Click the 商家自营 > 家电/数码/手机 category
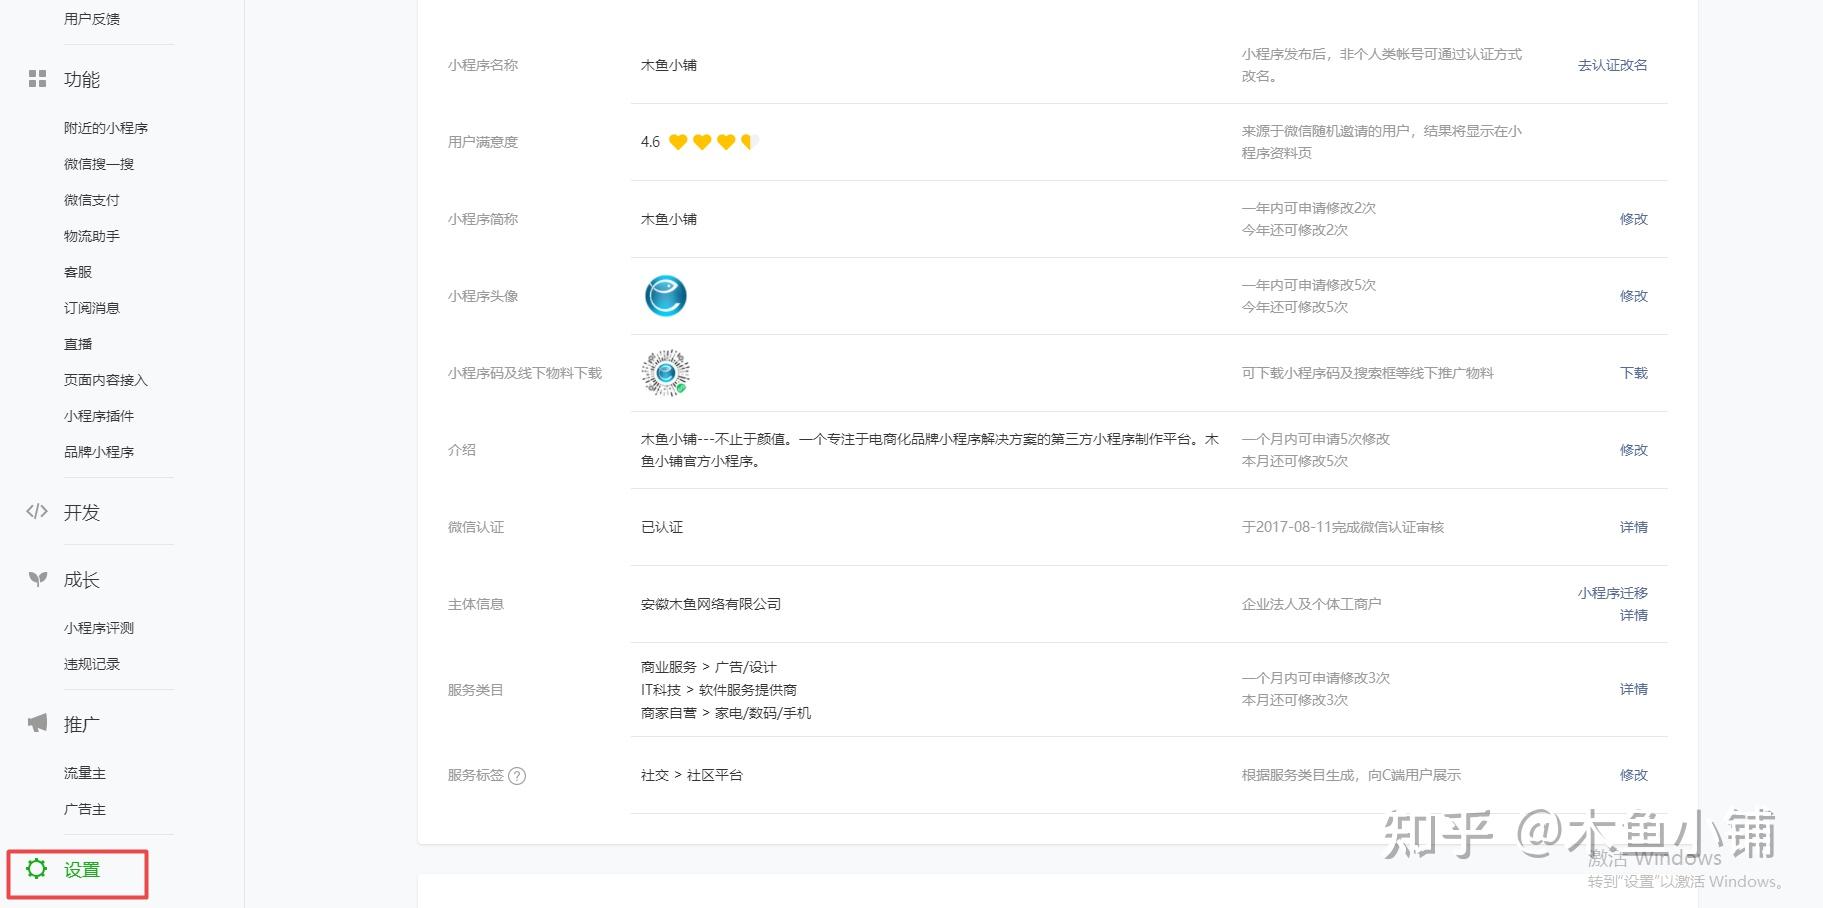Image resolution: width=1823 pixels, height=908 pixels. (x=726, y=713)
